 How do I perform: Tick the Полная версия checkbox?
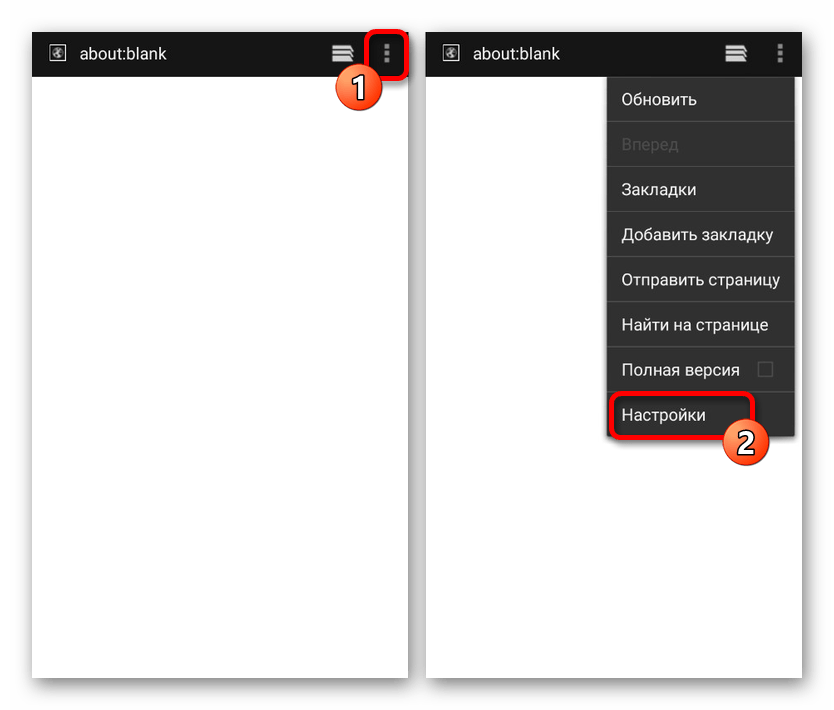pyautogui.click(x=765, y=369)
